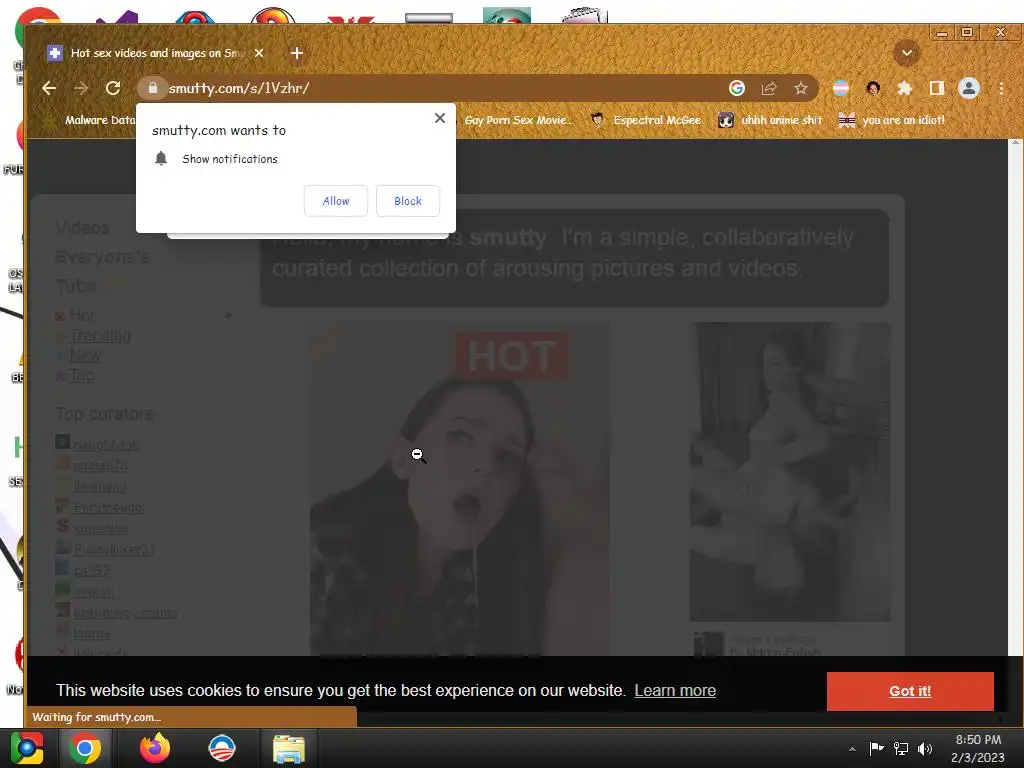Accept cookies with Got it! button
1024x768 pixels.
(910, 691)
